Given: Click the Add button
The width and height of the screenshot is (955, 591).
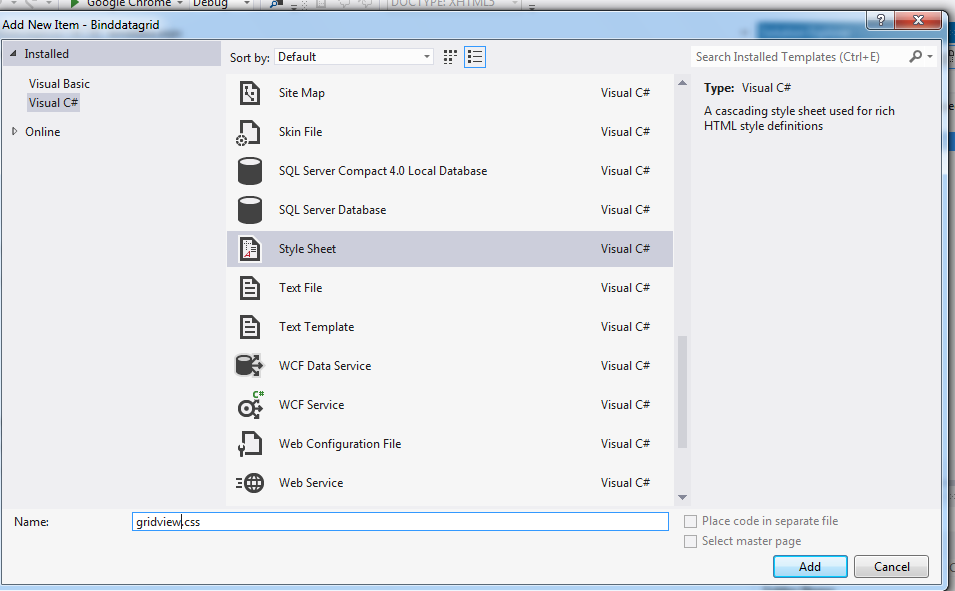Looking at the screenshot, I should [809, 566].
